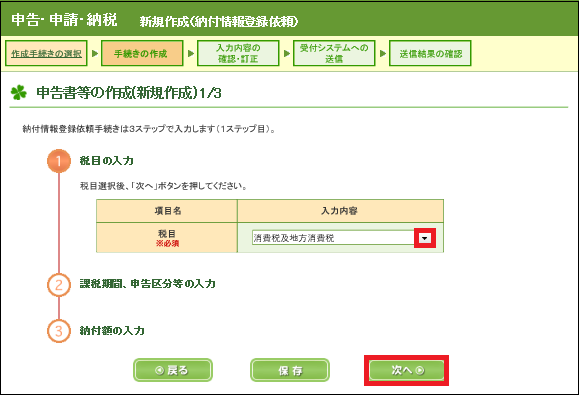
Task: Click the 戻る back button
Action: 173,370
